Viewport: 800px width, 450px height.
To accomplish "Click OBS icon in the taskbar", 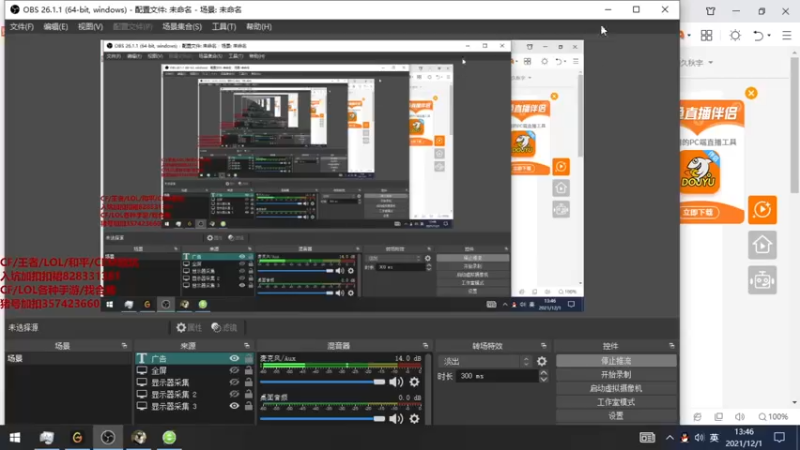I will (x=108, y=438).
